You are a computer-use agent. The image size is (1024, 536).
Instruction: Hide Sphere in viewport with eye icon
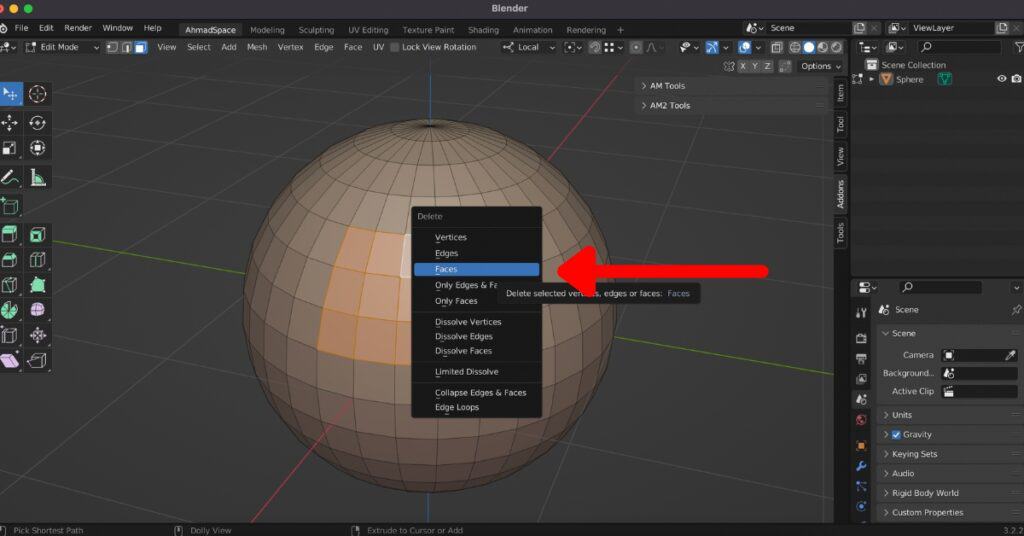click(x=1001, y=79)
